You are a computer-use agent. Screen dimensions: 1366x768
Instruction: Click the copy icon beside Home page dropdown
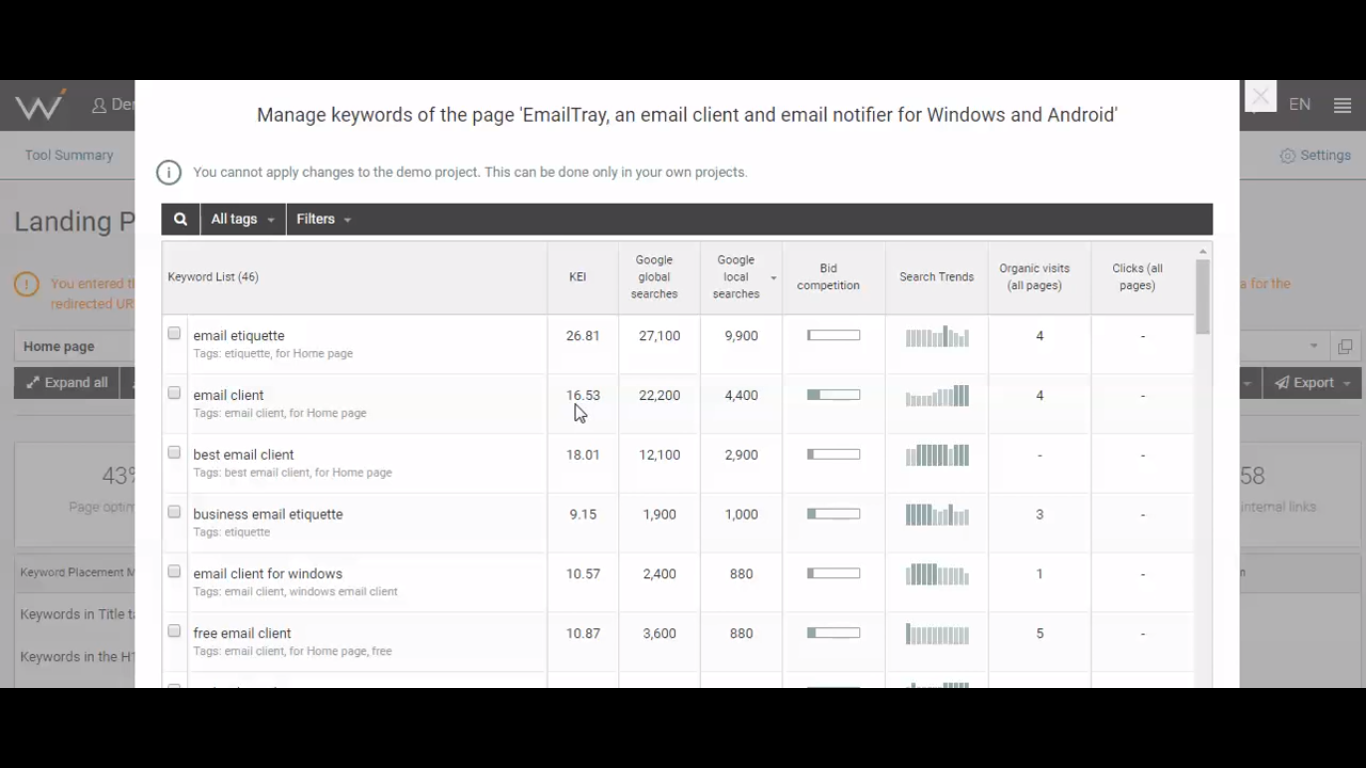(x=1345, y=346)
